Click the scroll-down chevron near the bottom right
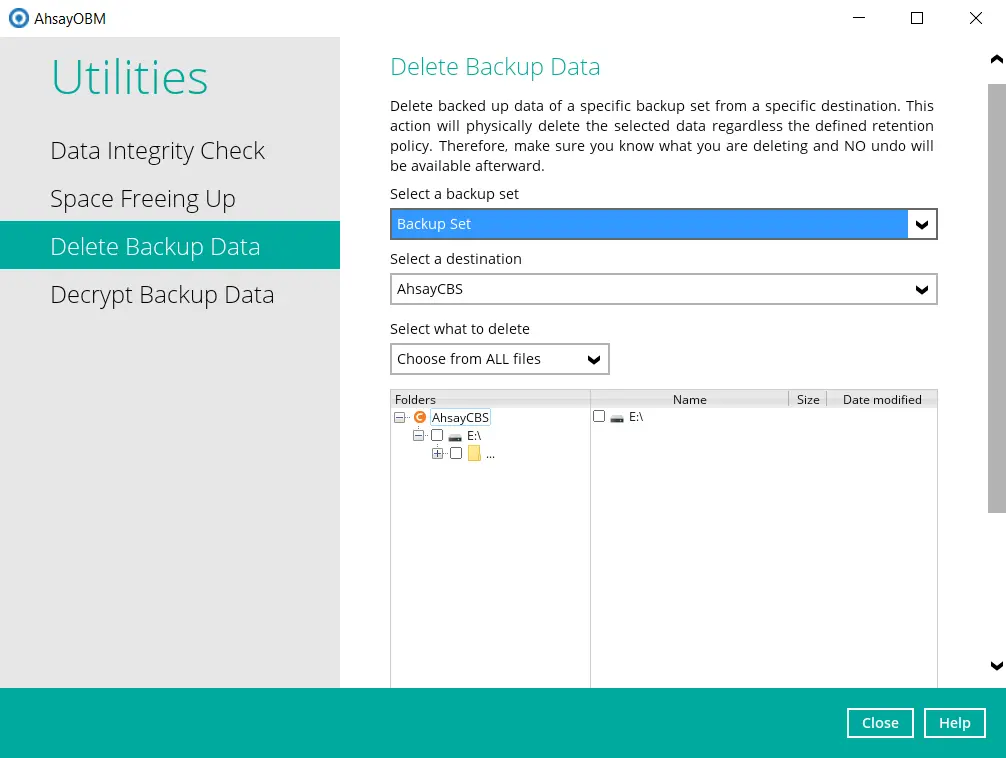 (x=996, y=665)
